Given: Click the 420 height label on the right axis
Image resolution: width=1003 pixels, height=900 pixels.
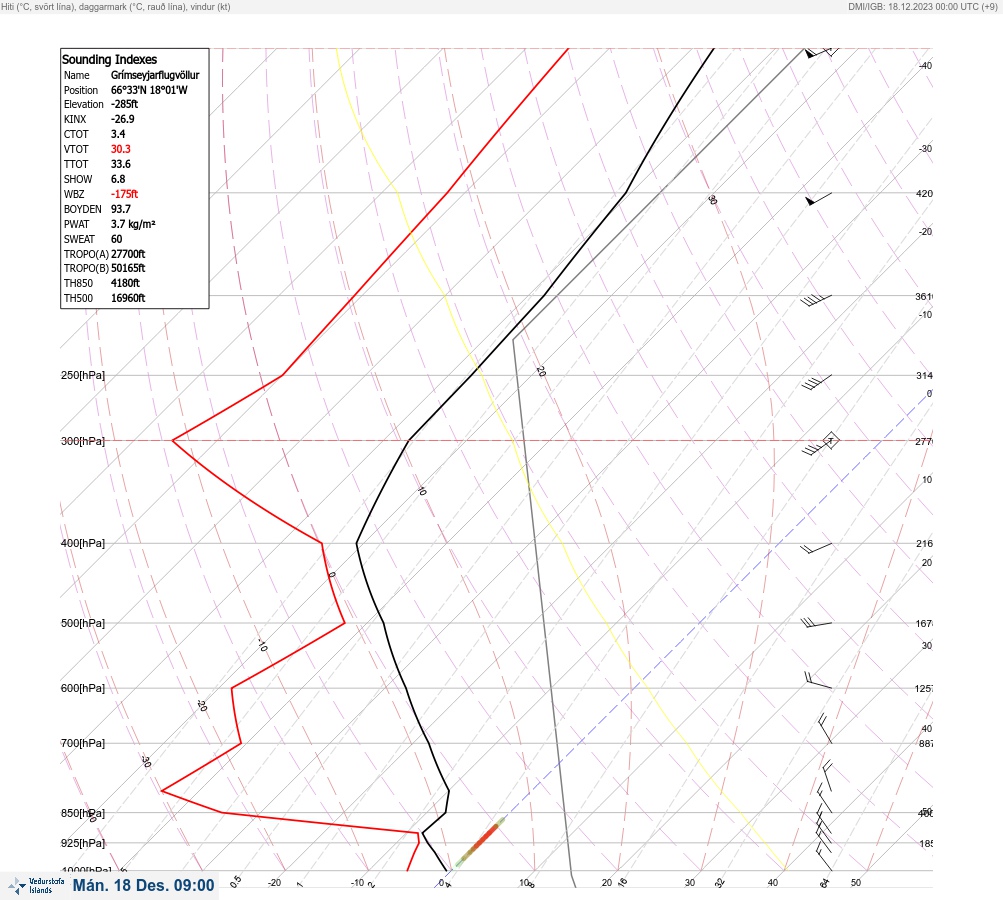Looking at the screenshot, I should click(x=924, y=193).
